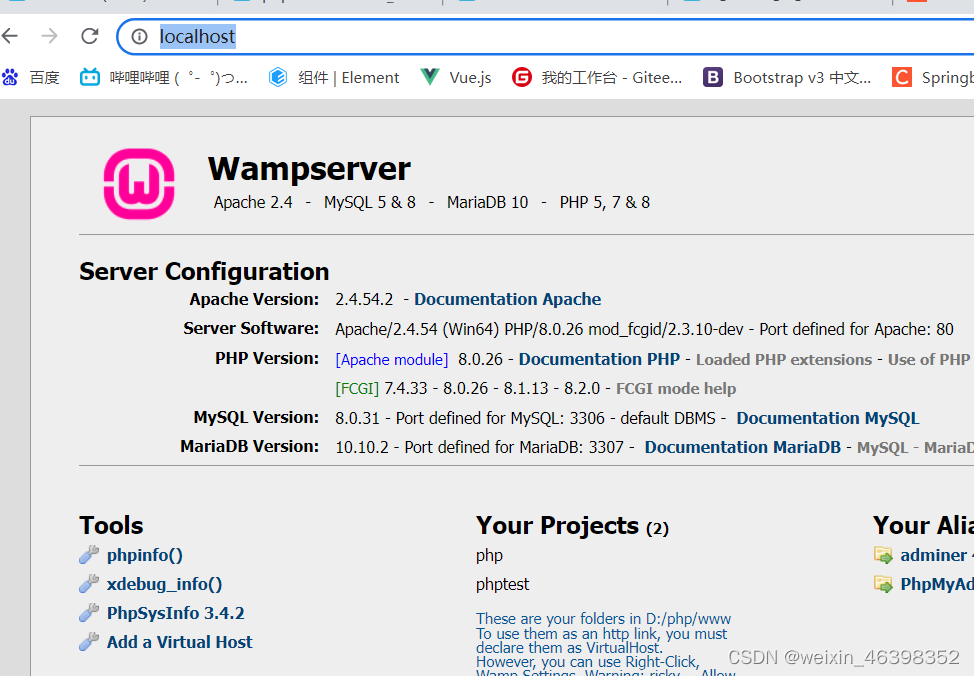The height and width of the screenshot is (676, 974).
Task: View site information icon in address bar
Action: [x=140, y=37]
